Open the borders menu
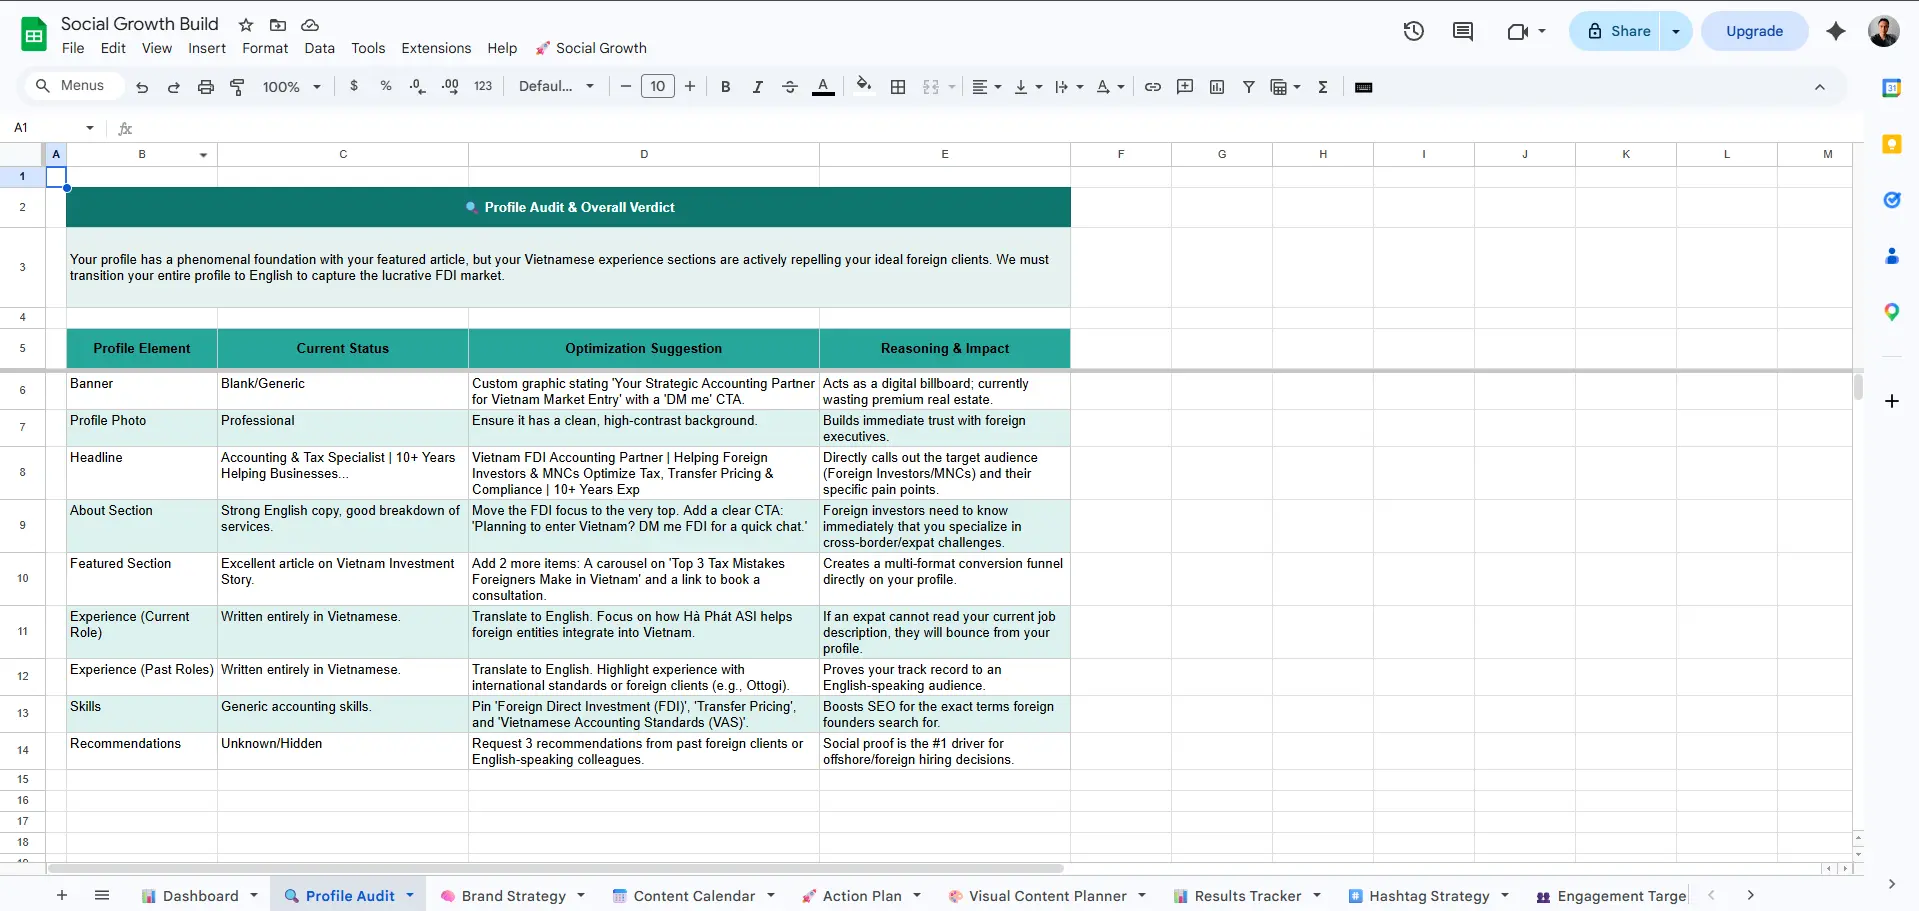Image resolution: width=1919 pixels, height=911 pixels. click(898, 87)
